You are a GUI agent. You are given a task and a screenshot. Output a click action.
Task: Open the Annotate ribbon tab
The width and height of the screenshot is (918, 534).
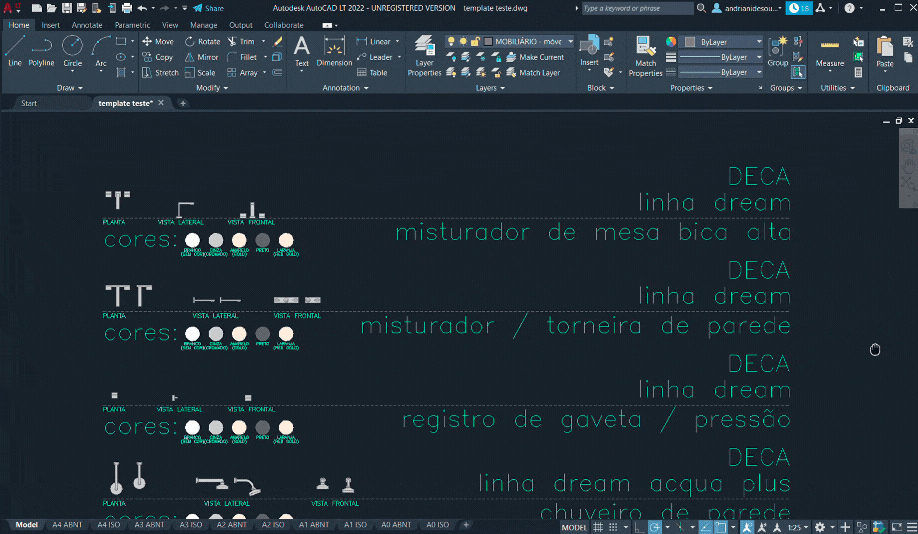tap(87, 25)
